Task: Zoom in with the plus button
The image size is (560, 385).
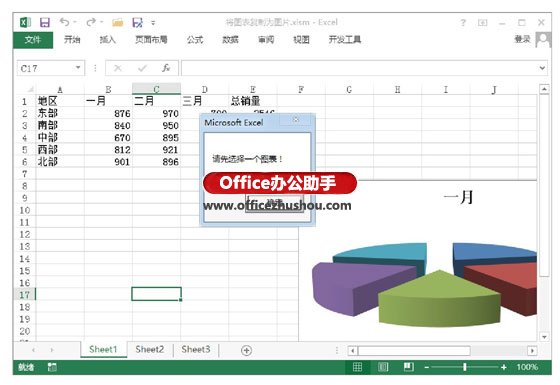Action: tap(504, 367)
